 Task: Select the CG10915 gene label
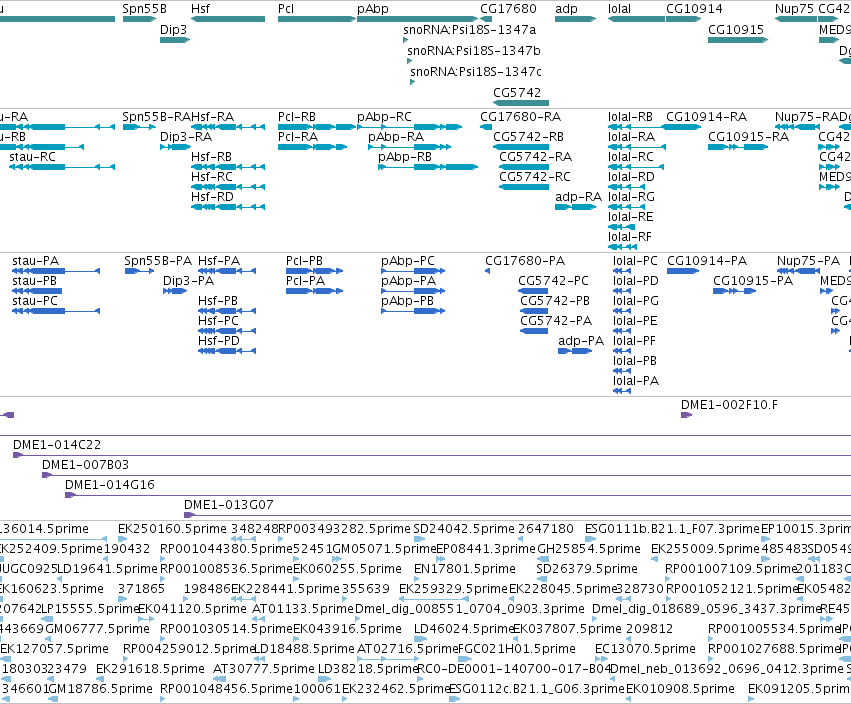(x=735, y=29)
